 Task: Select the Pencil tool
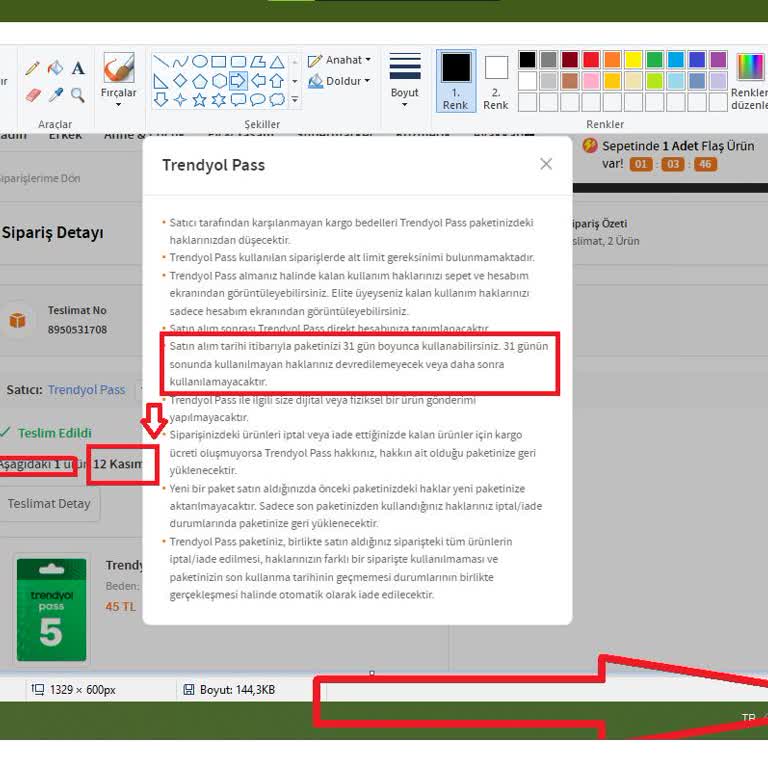(x=32, y=68)
